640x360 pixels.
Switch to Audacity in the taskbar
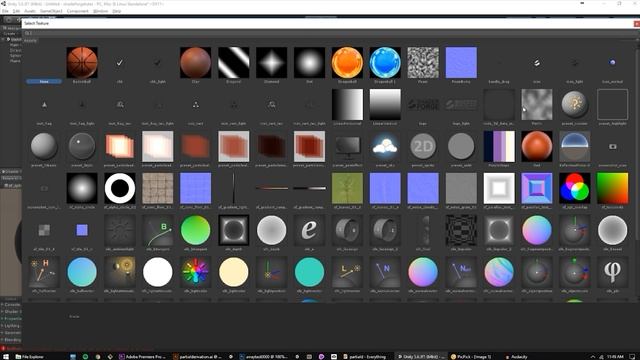pos(516,357)
